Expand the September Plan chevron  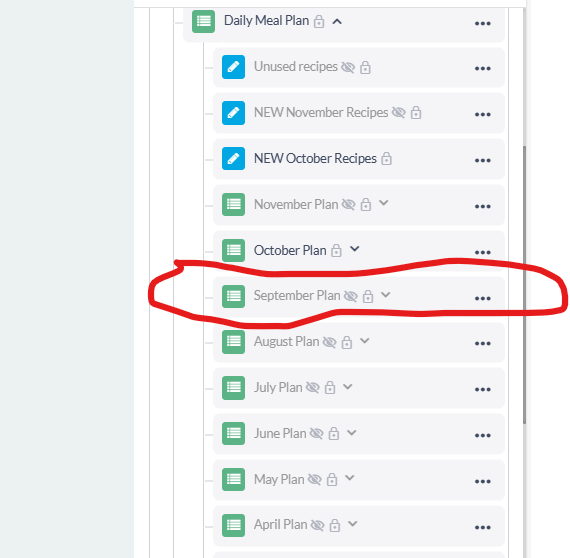pos(386,295)
